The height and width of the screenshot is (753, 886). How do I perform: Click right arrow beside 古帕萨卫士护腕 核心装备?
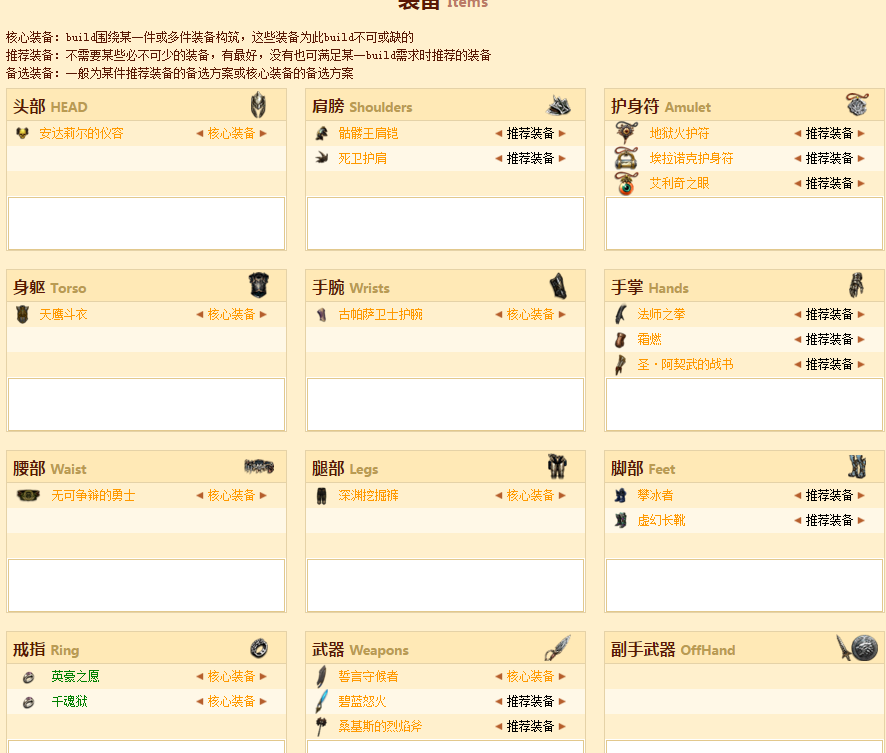(562, 314)
